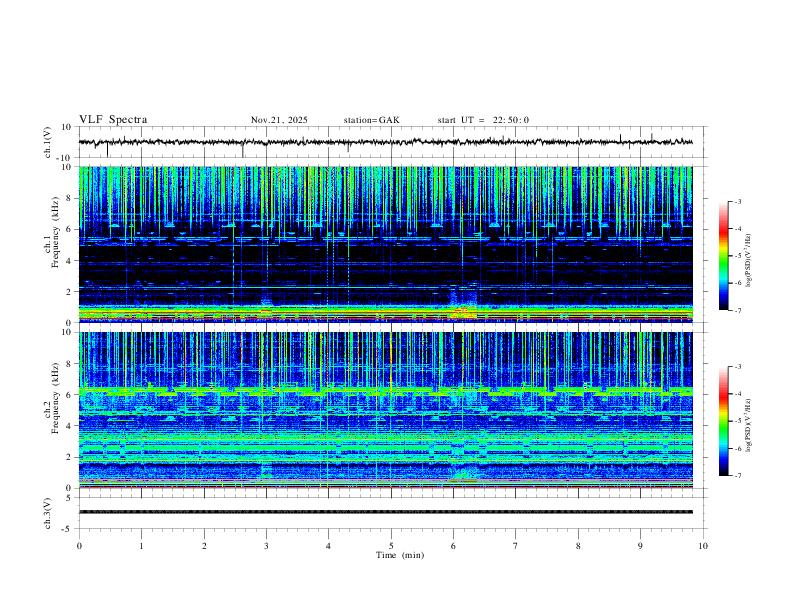792x612 pixels.
Task: Click time axis tick label "4"
Action: click(328, 546)
